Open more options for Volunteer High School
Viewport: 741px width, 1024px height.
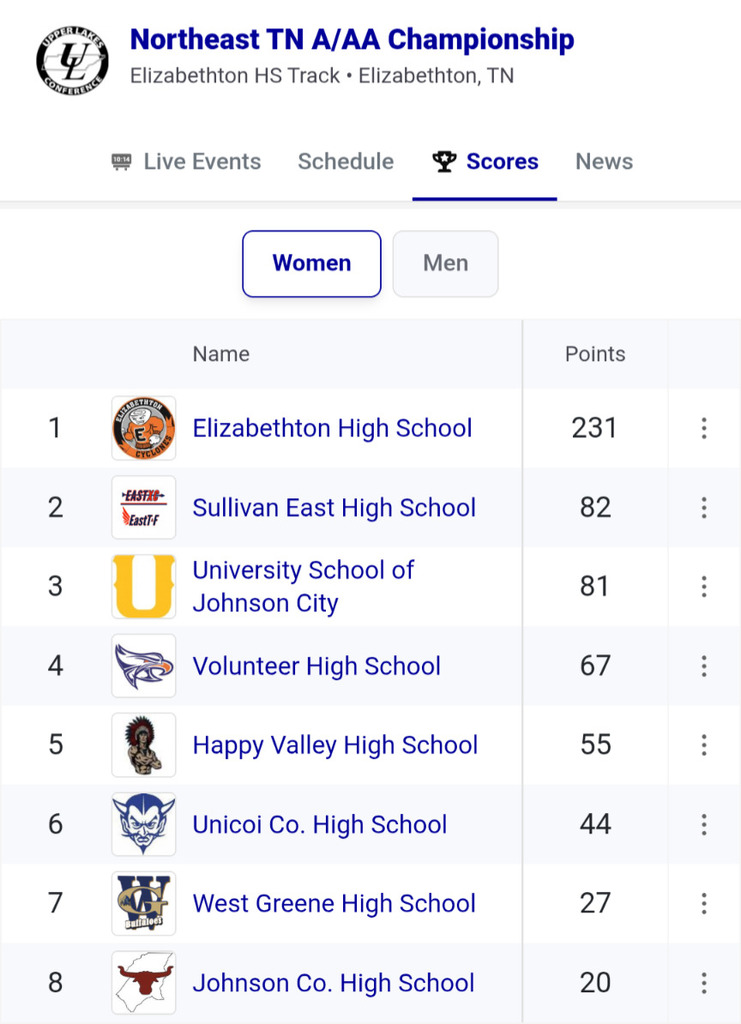[x=704, y=666]
